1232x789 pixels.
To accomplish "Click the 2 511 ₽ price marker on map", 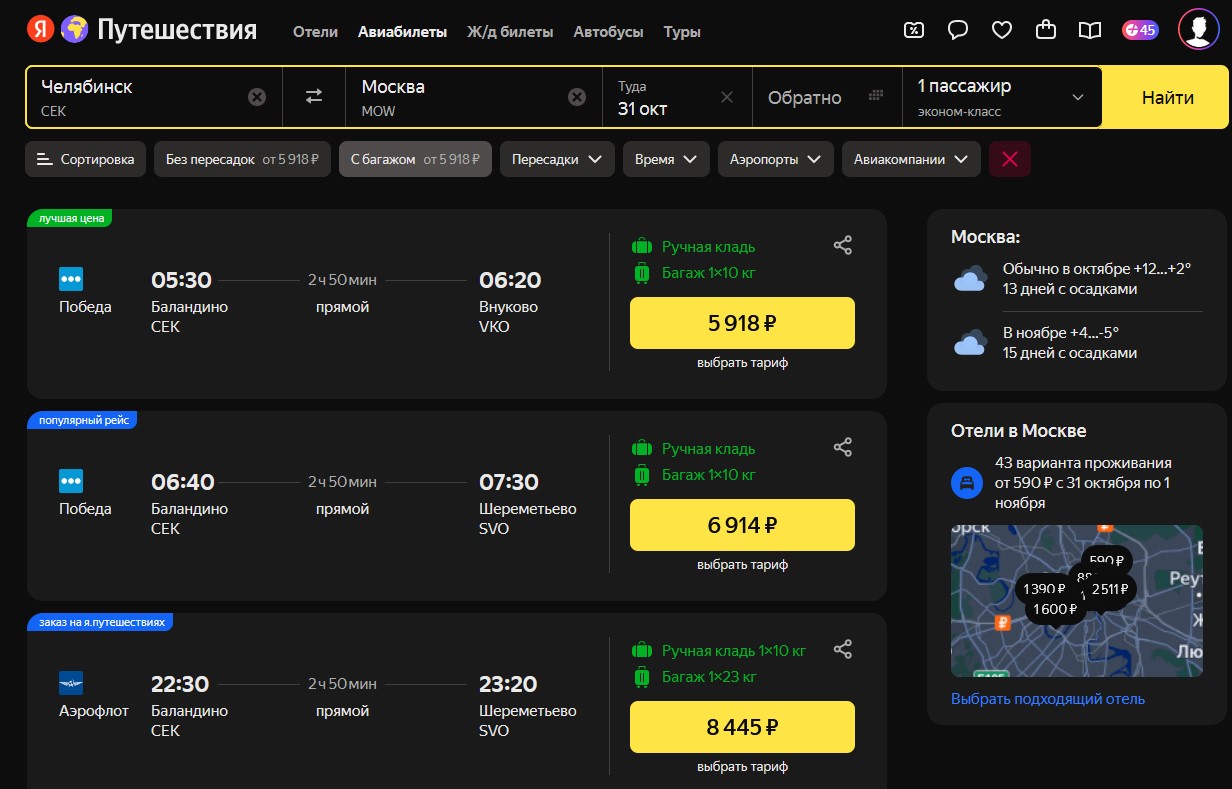I will coord(1110,589).
